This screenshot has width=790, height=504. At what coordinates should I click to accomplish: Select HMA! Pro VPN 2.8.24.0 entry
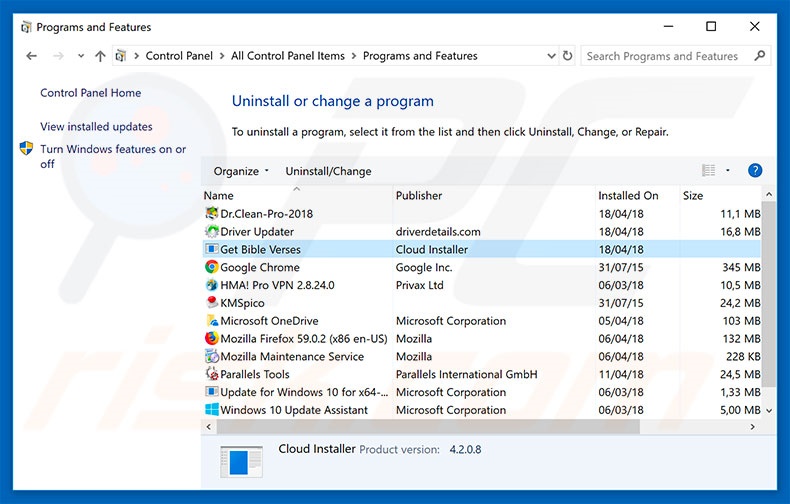278,285
